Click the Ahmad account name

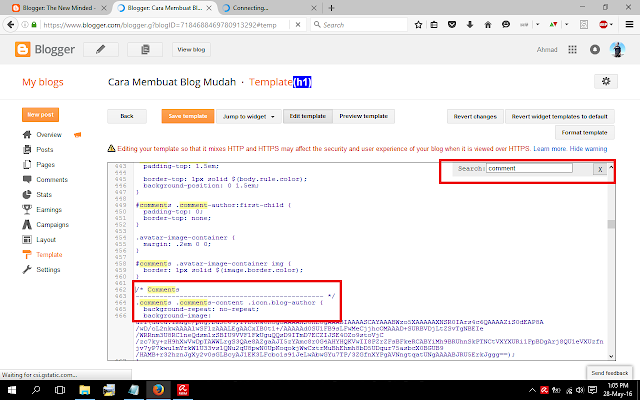point(547,49)
